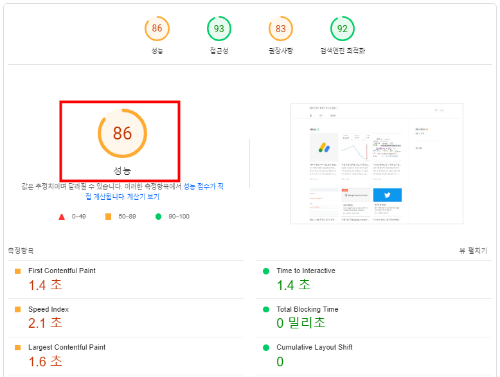Click the '측정항목' section heading

[x=21, y=251]
